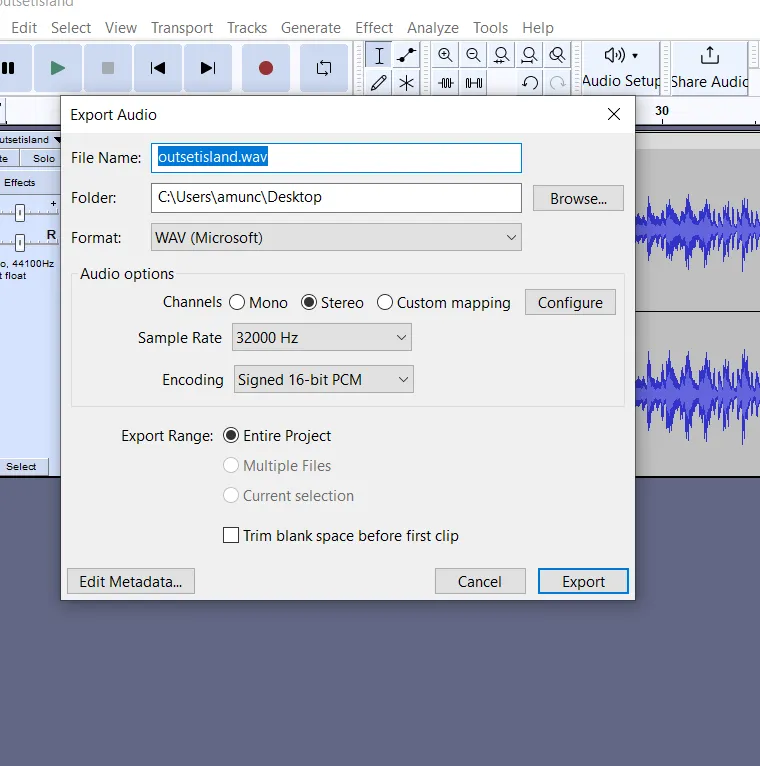Toggle the Loop playback button
The image size is (760, 766).
[x=324, y=68]
